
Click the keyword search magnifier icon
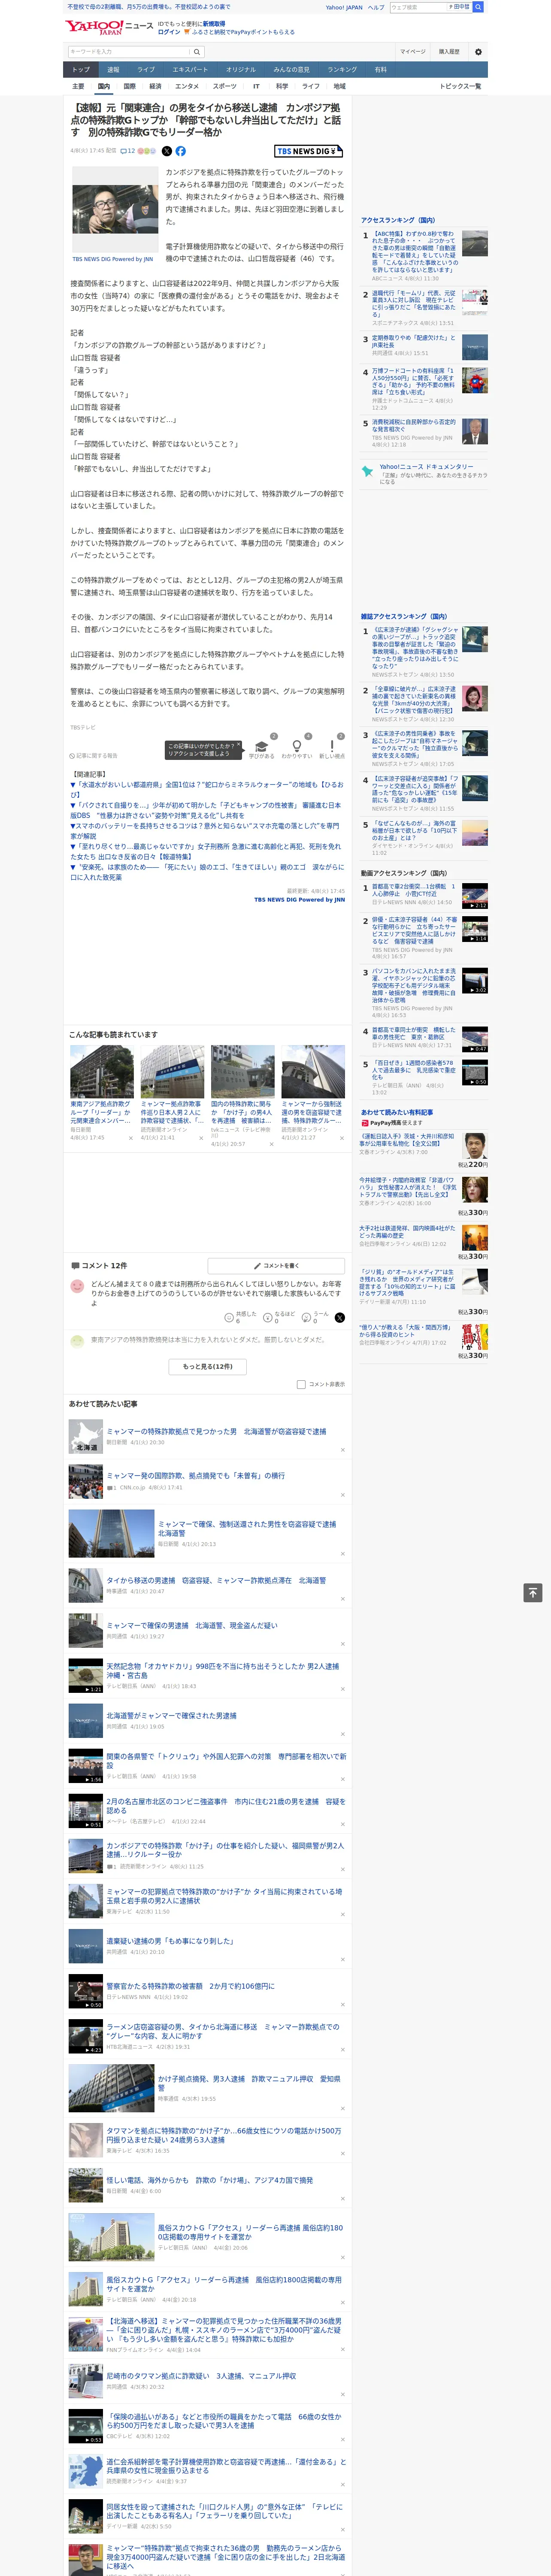click(197, 52)
